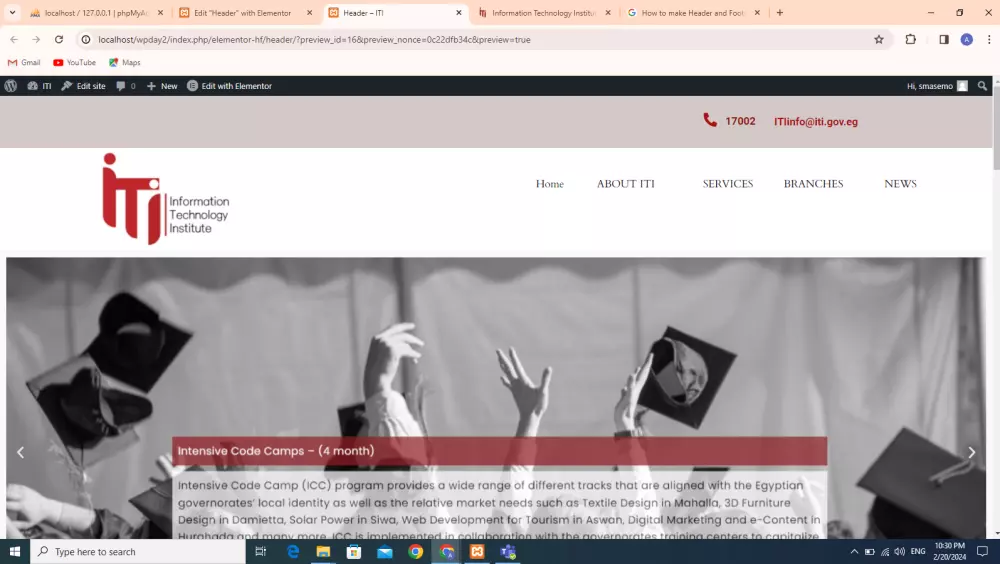Open the ABOUT ITI nav menu item
The width and height of the screenshot is (1000, 564).
click(626, 184)
